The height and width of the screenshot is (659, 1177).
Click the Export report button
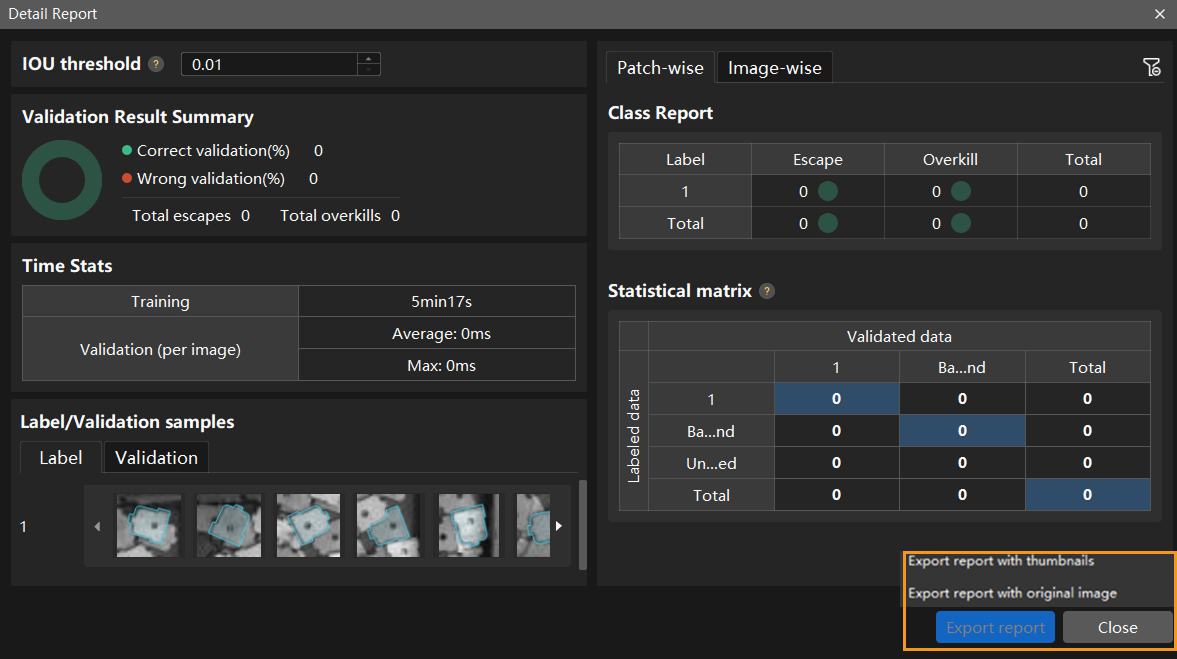tap(995, 628)
